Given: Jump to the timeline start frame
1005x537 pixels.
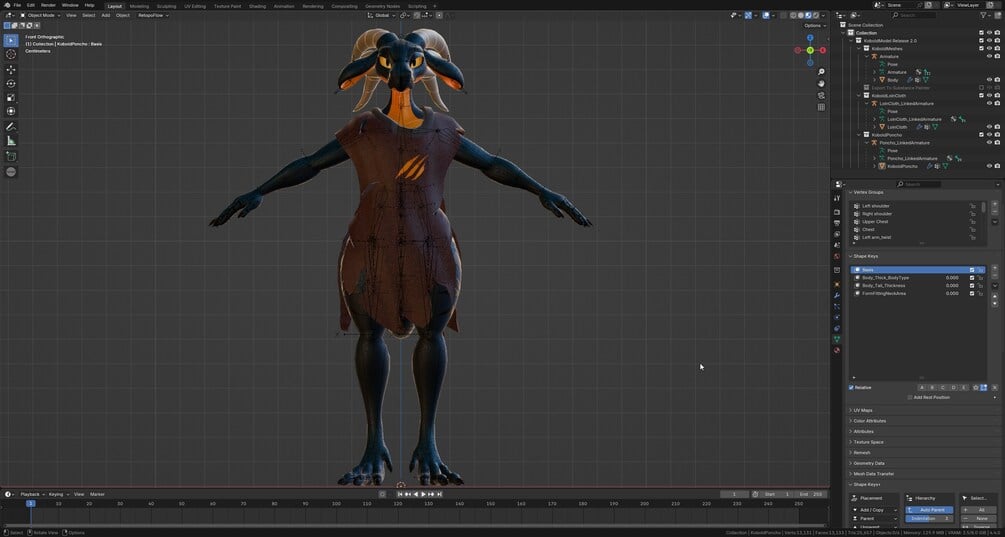Looking at the screenshot, I should 400,494.
